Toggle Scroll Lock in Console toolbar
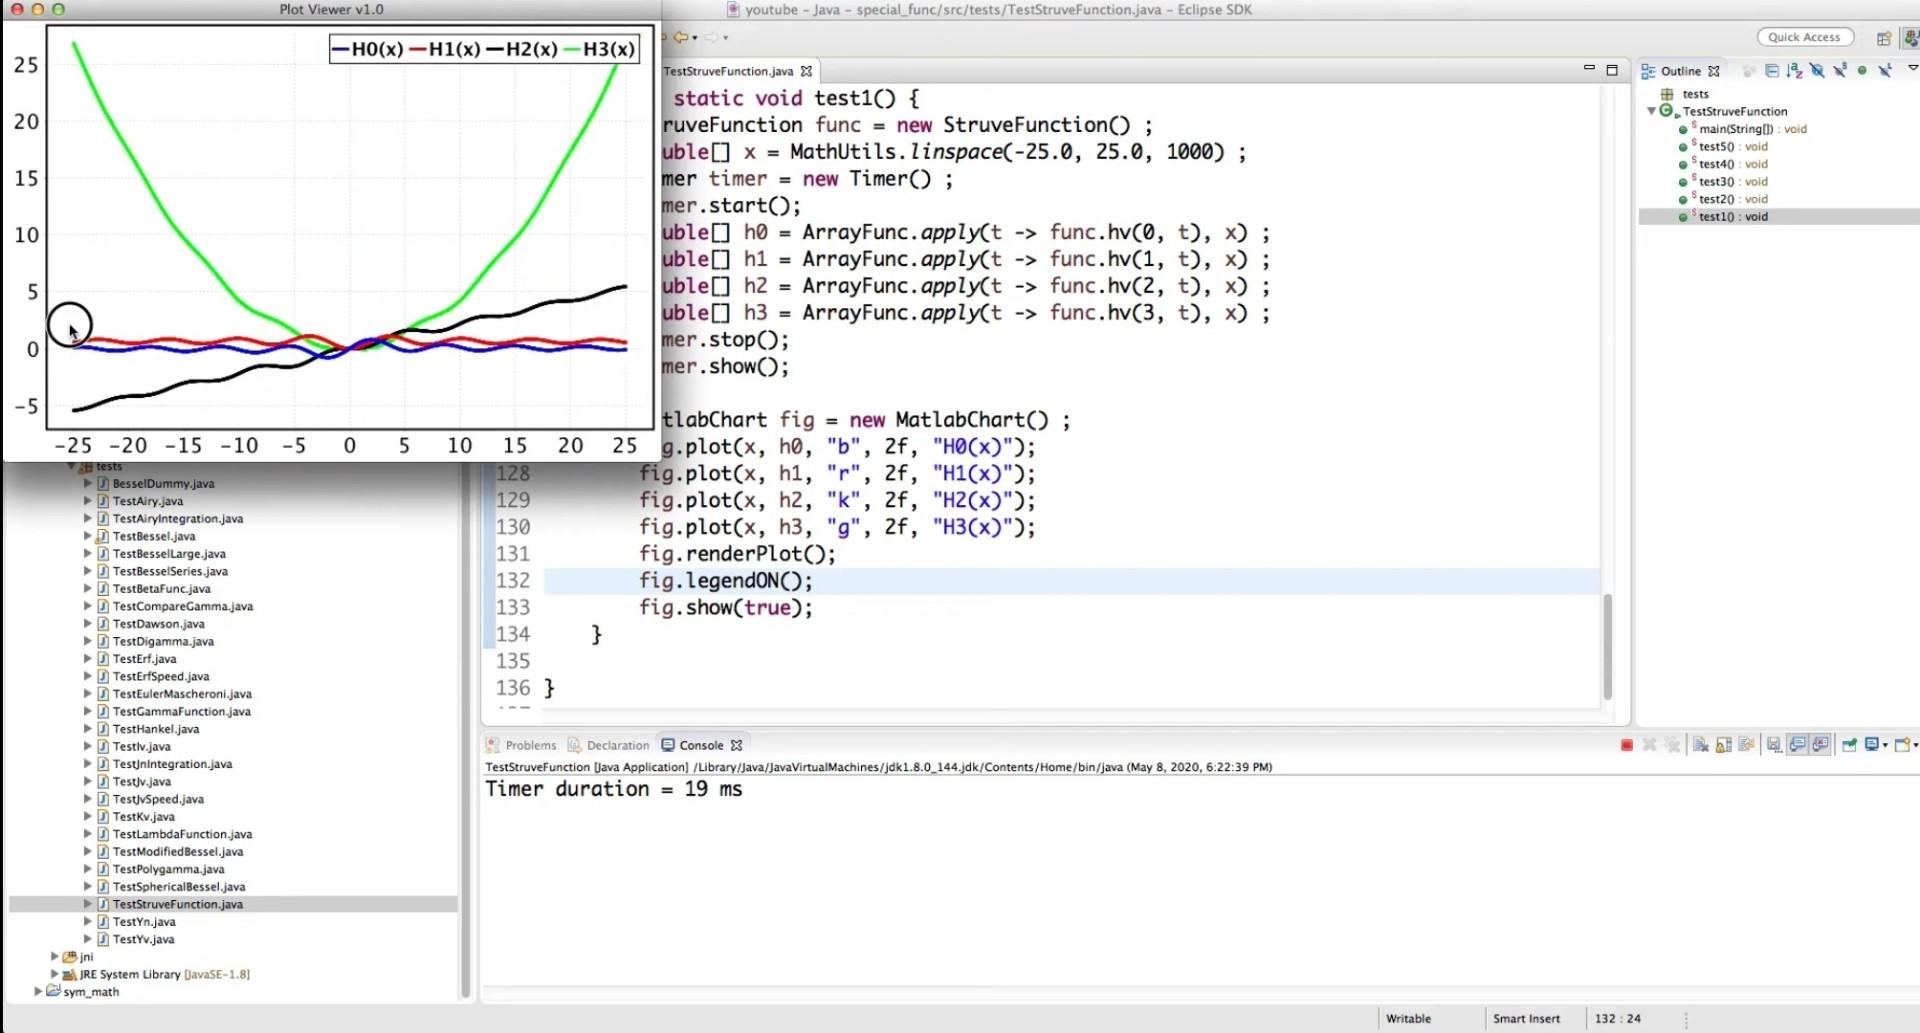The height and width of the screenshot is (1033, 1920). click(1723, 745)
